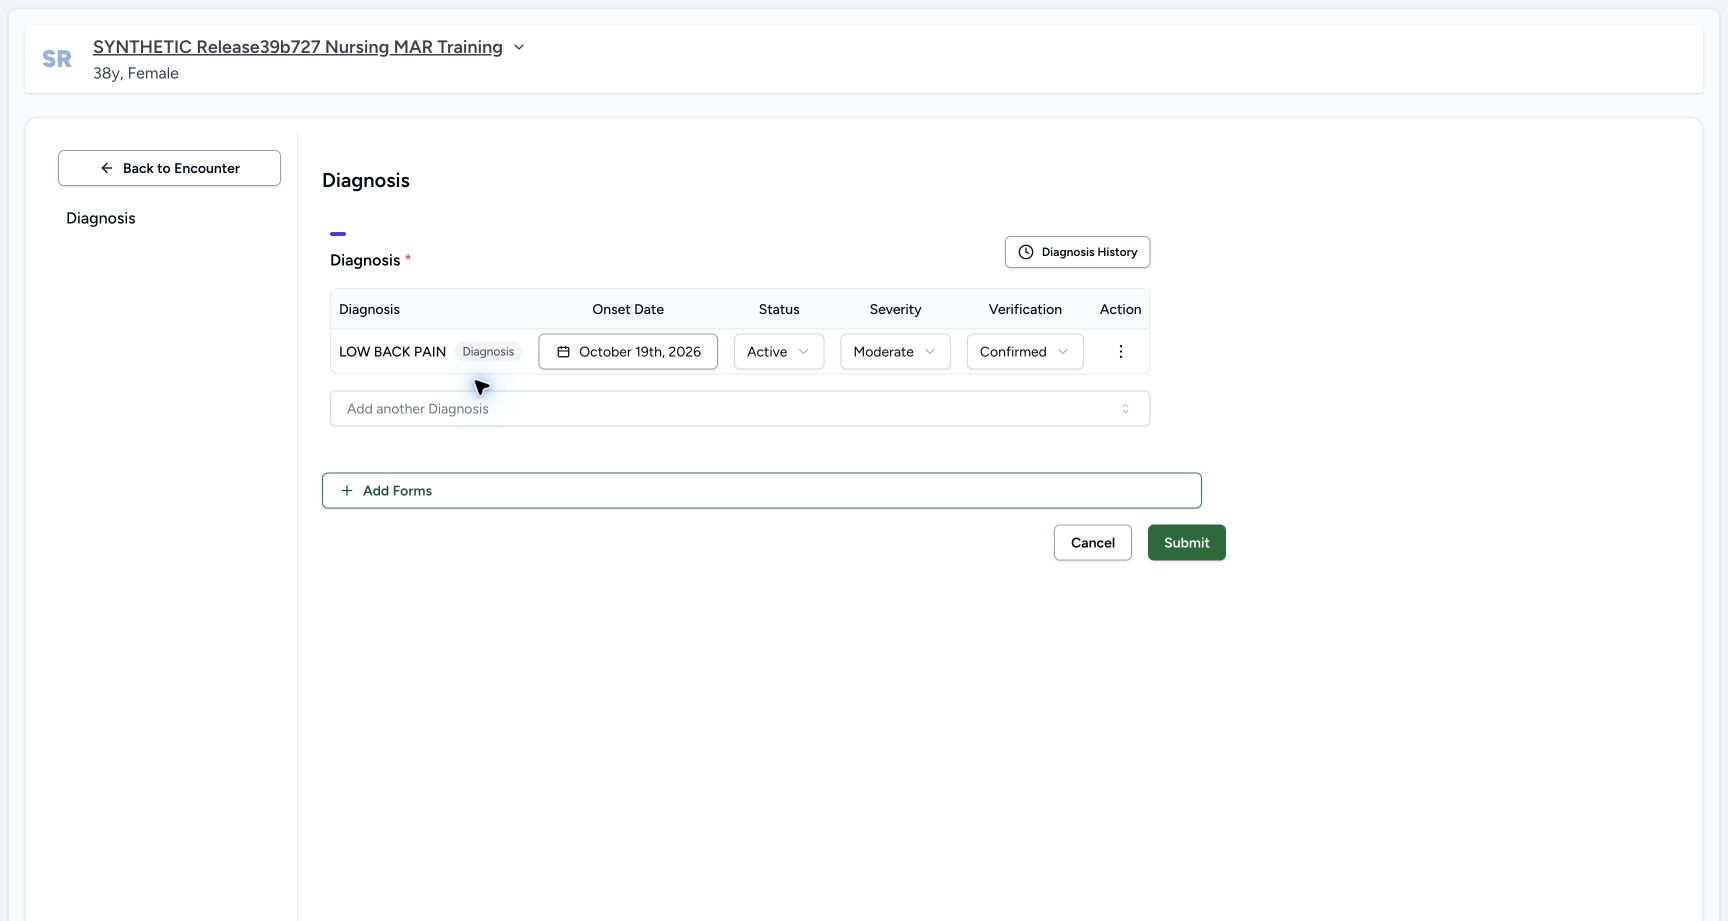Open the three-dot action menu for LOW BACK PAIN
This screenshot has height=921, width=1728.
(x=1120, y=352)
